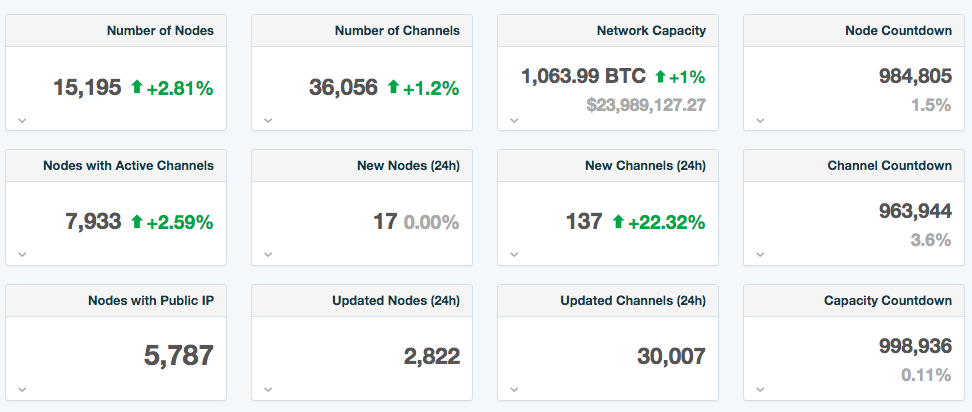Open the New Channels (24h) card chevron
The image size is (972, 412).
pyautogui.click(x=514, y=254)
